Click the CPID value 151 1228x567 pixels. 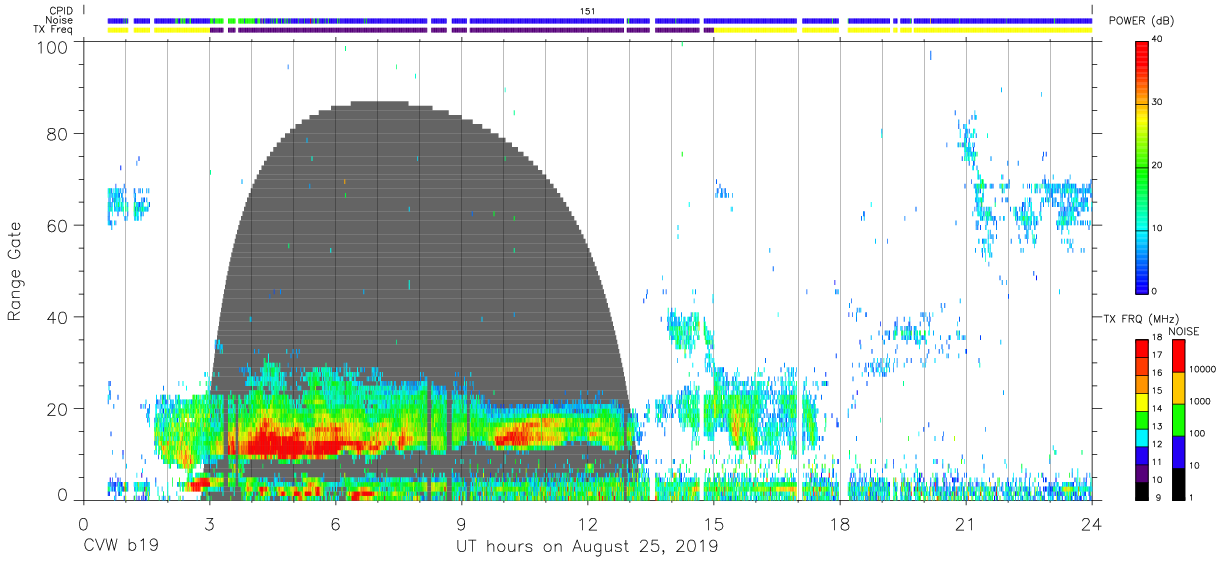point(588,10)
